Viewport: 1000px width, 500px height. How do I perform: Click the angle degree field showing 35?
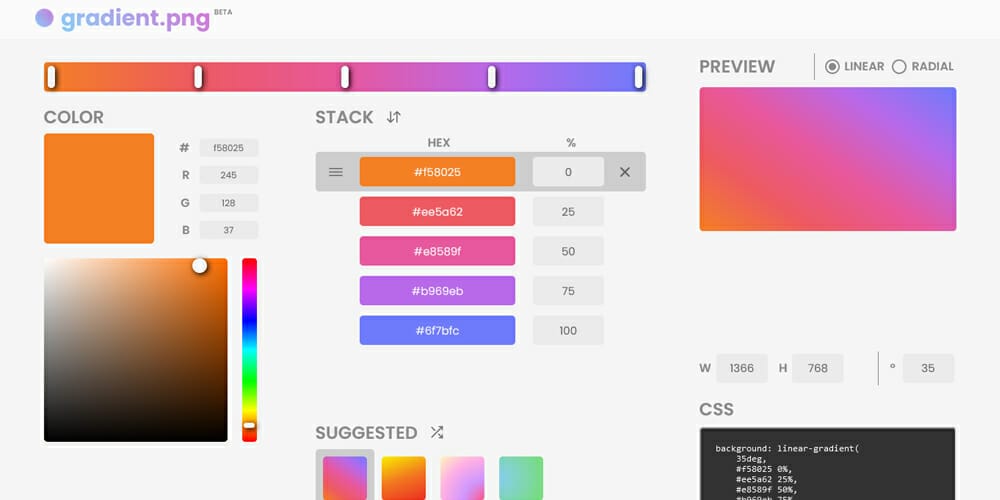(928, 368)
